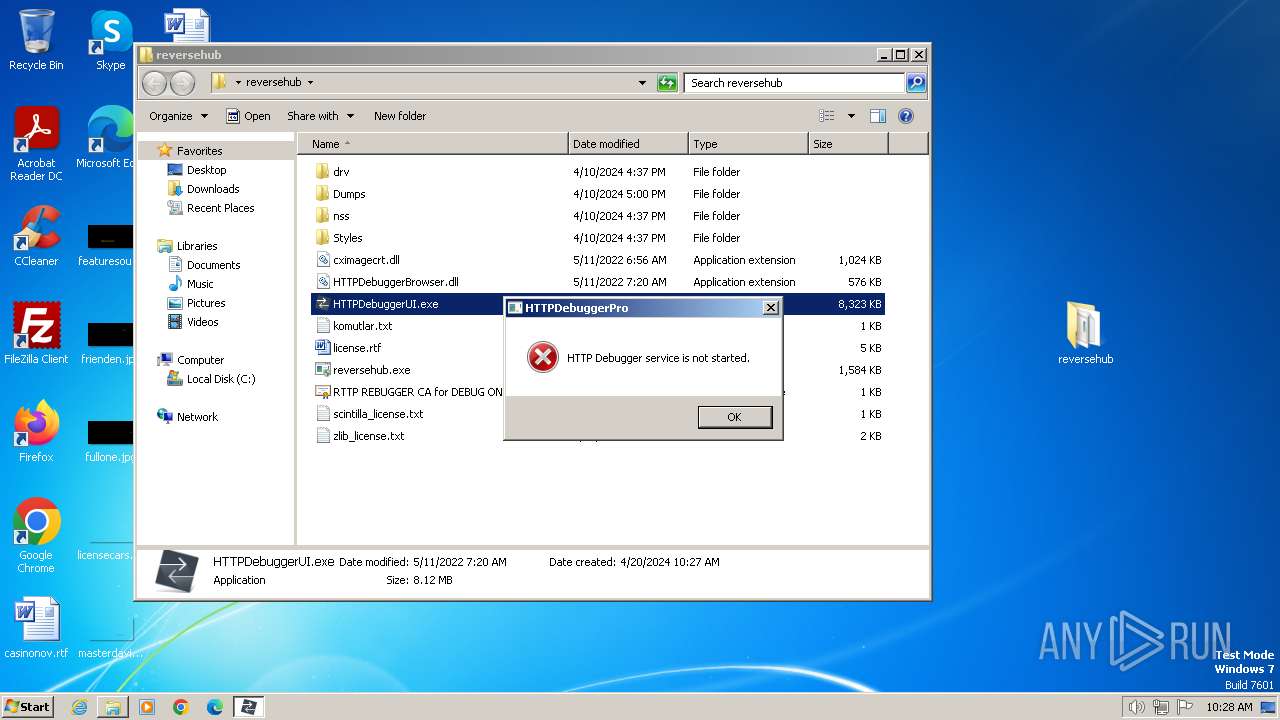Select HTTPDebuggerUI.exe file row

tap(598, 304)
